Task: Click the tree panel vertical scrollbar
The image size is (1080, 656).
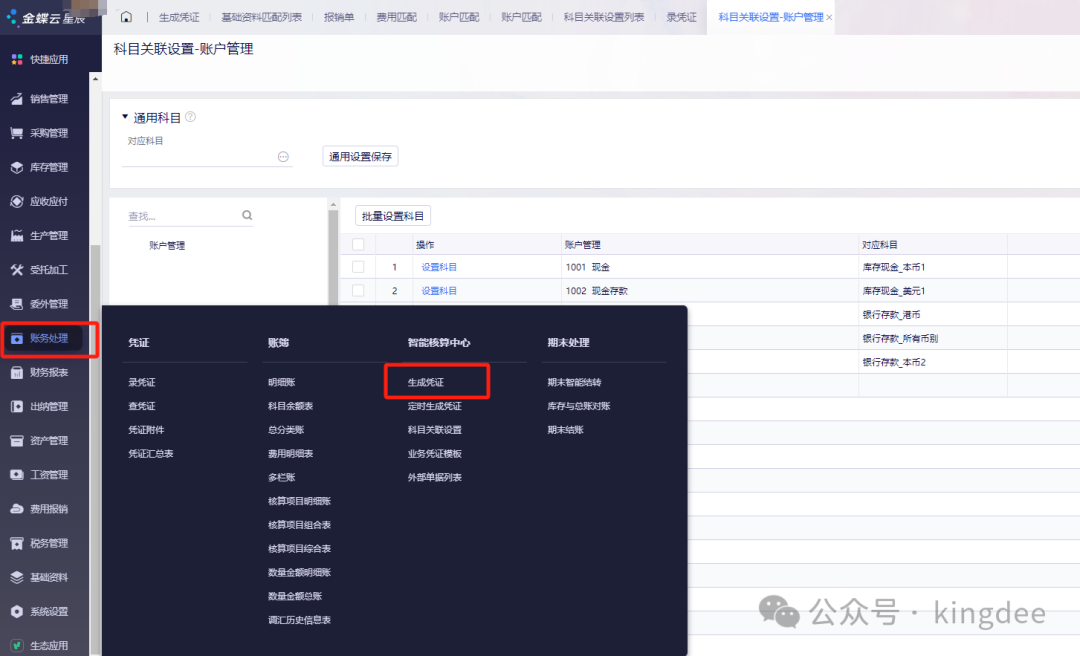Action: (x=333, y=250)
